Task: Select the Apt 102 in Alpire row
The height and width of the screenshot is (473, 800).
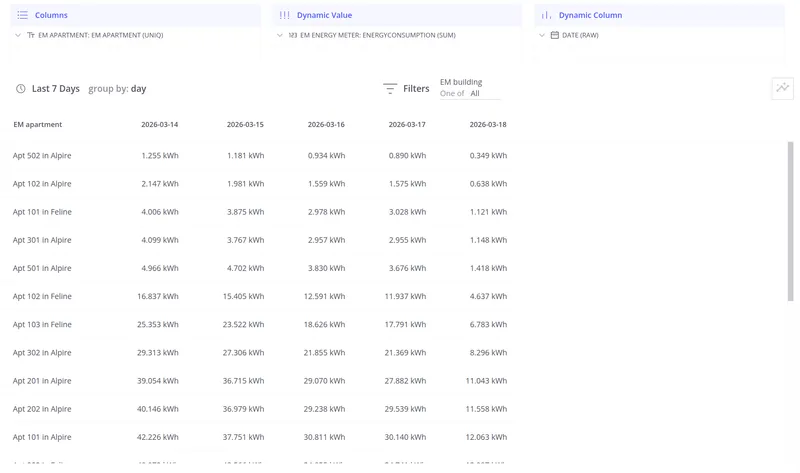Action: tap(260, 184)
